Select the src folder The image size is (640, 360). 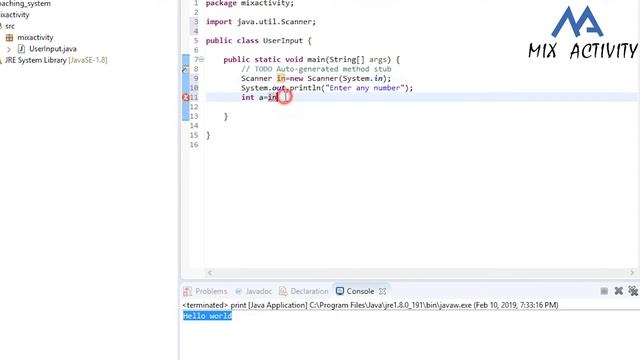coord(10,26)
